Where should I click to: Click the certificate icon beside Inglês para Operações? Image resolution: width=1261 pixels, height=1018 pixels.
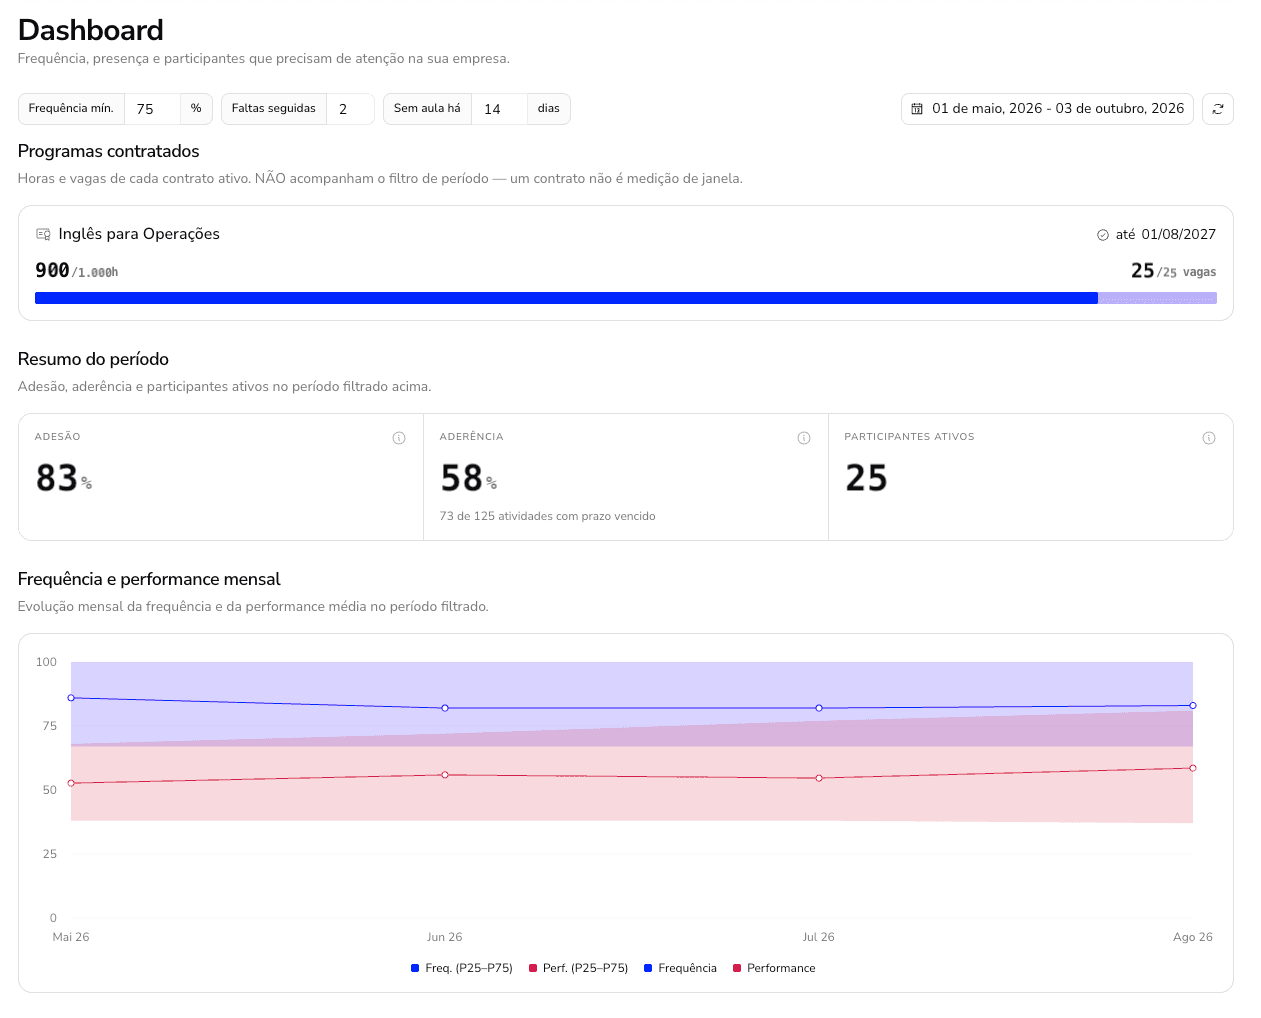point(43,234)
